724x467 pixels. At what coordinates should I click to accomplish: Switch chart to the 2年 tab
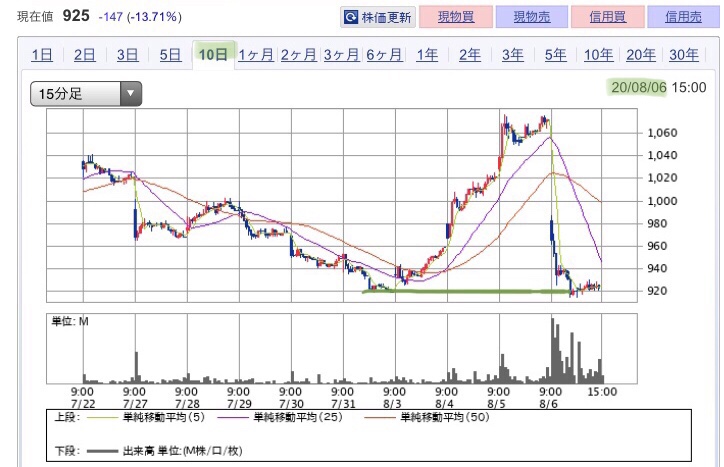pos(470,55)
